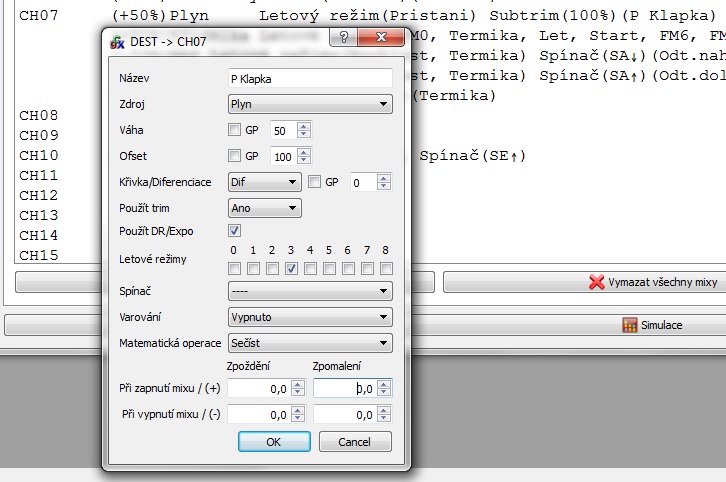Open the Zdroj source dropdown
726x482 pixels.
point(309,104)
